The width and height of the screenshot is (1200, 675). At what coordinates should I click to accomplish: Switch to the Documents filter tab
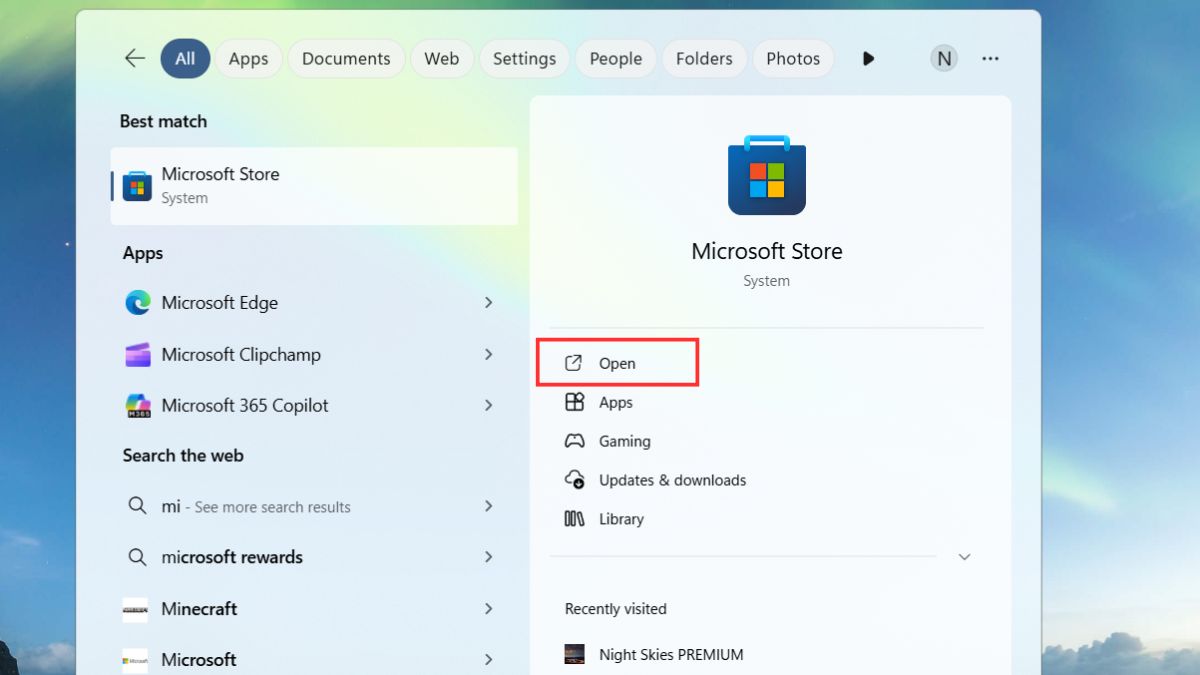pos(346,59)
